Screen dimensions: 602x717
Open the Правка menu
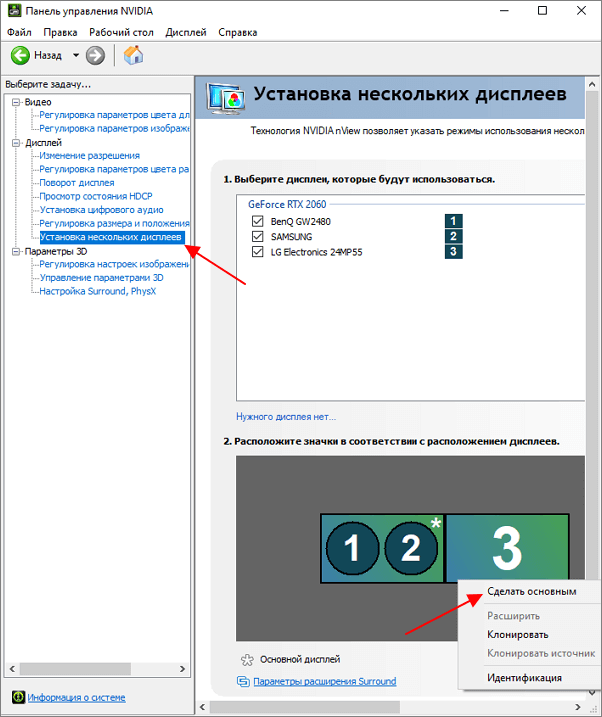60,32
